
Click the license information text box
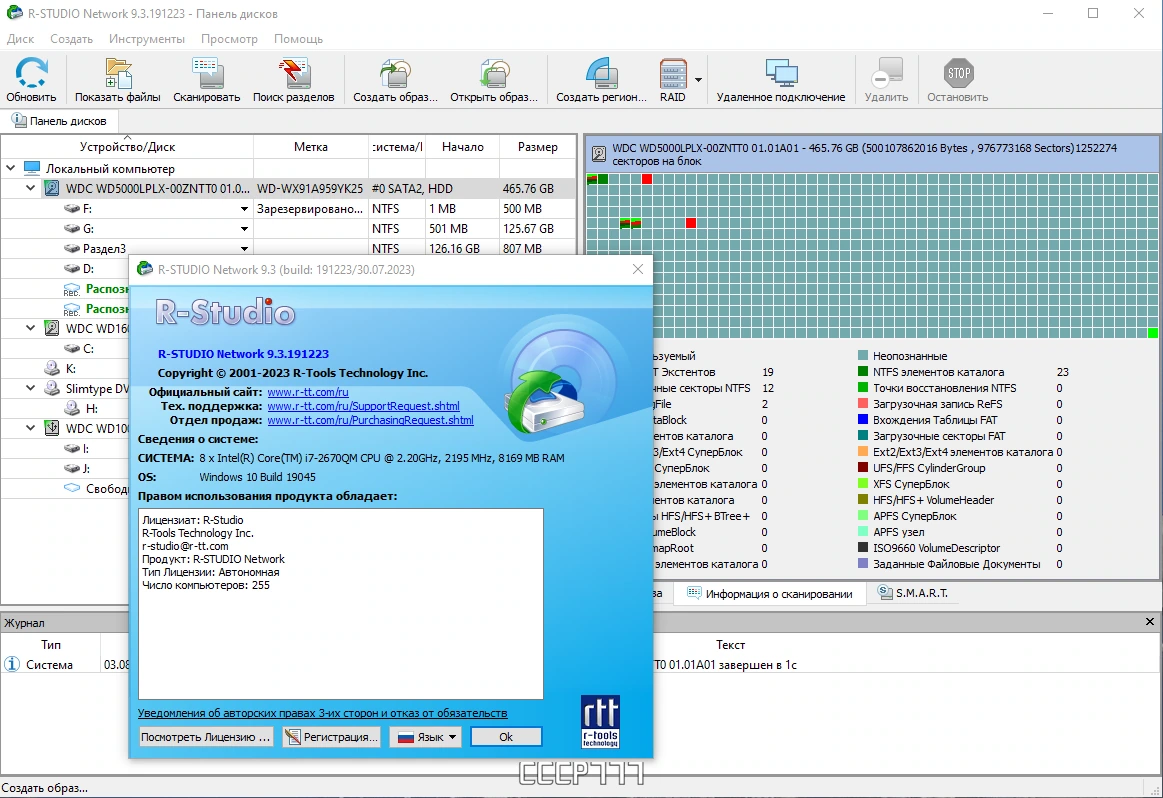click(340, 604)
